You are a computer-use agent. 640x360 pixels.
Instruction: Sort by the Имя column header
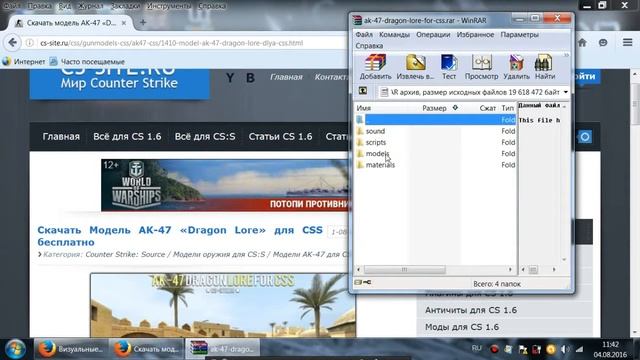[x=364, y=108]
